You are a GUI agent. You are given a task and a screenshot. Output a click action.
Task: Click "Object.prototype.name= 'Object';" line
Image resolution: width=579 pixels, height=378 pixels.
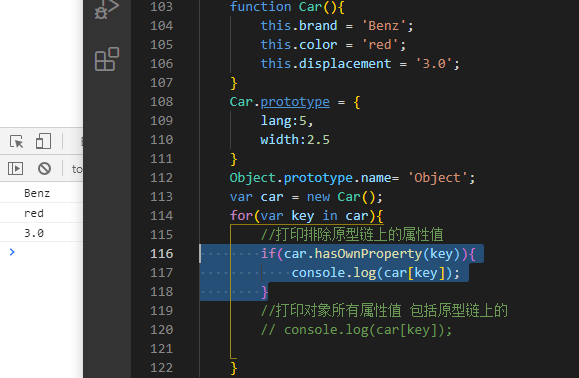point(352,178)
